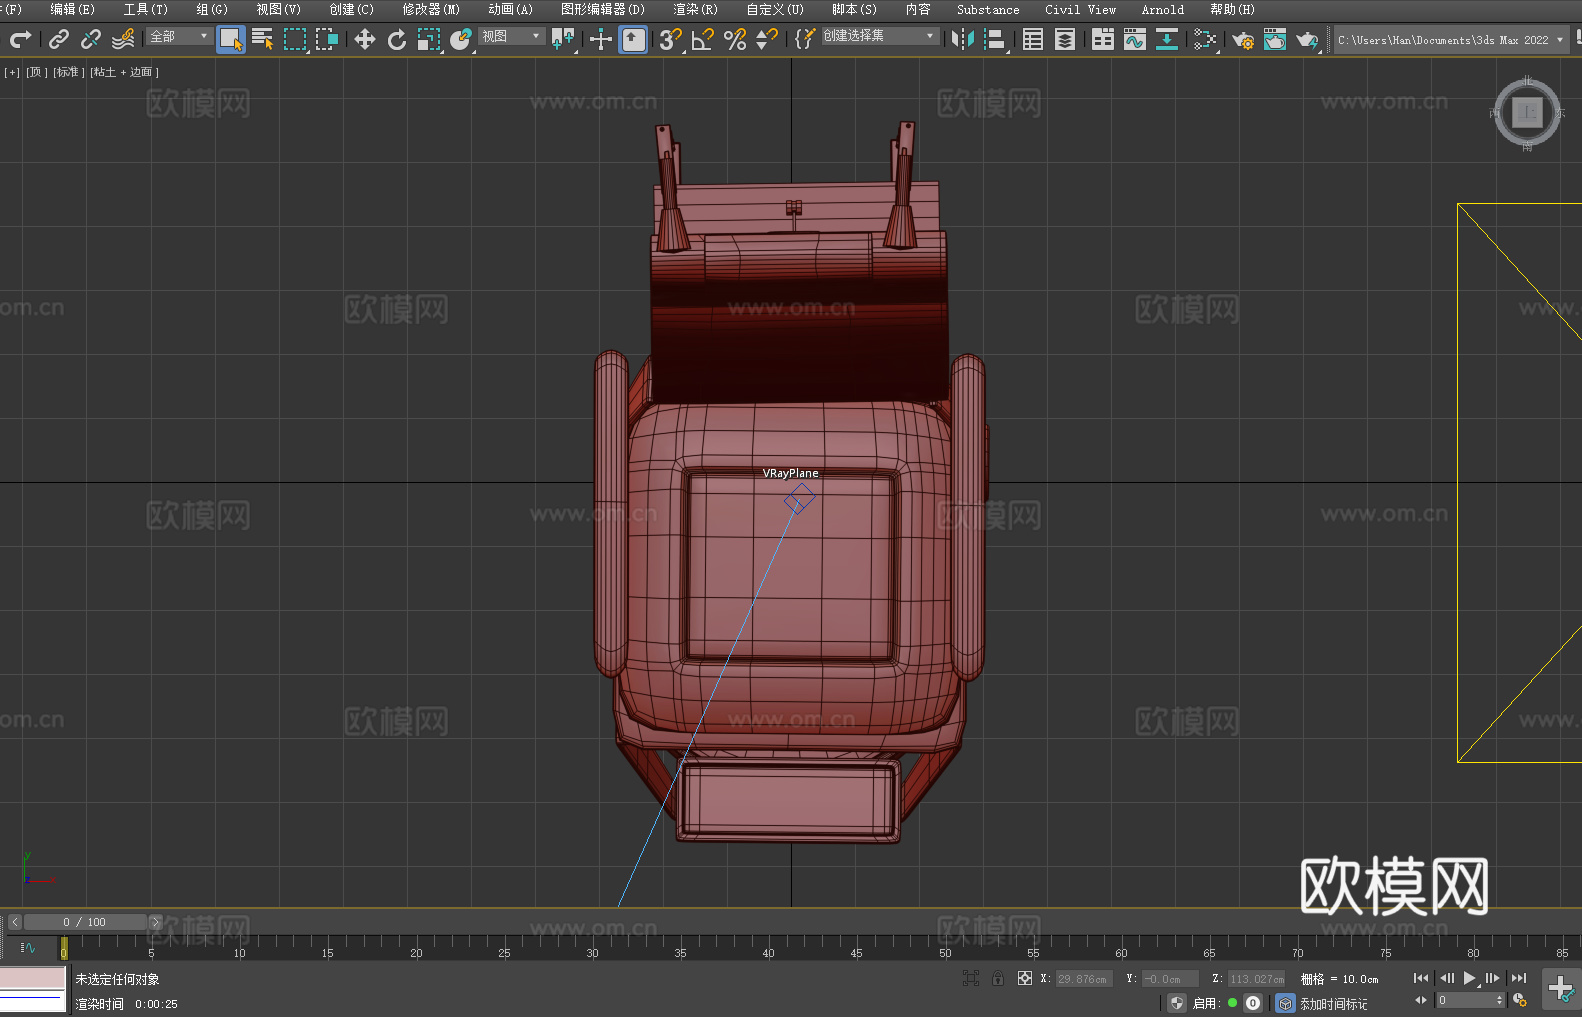This screenshot has width=1582, height=1017.
Task: Select the Scale tool
Action: click(429, 39)
